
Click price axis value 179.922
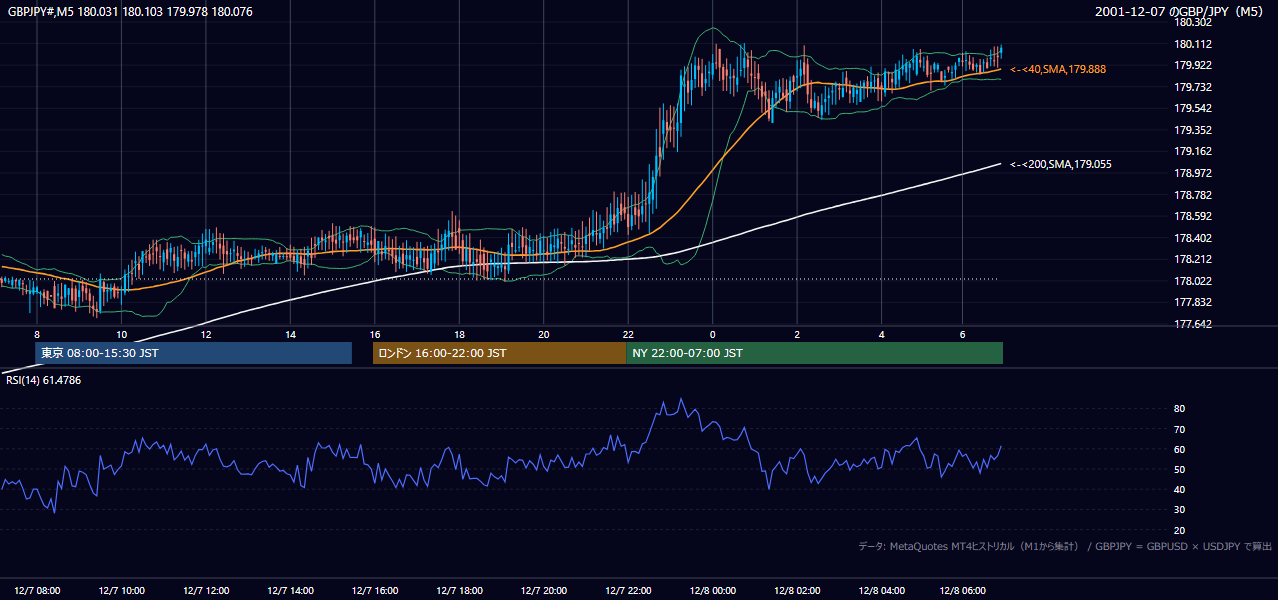[x=1192, y=65]
